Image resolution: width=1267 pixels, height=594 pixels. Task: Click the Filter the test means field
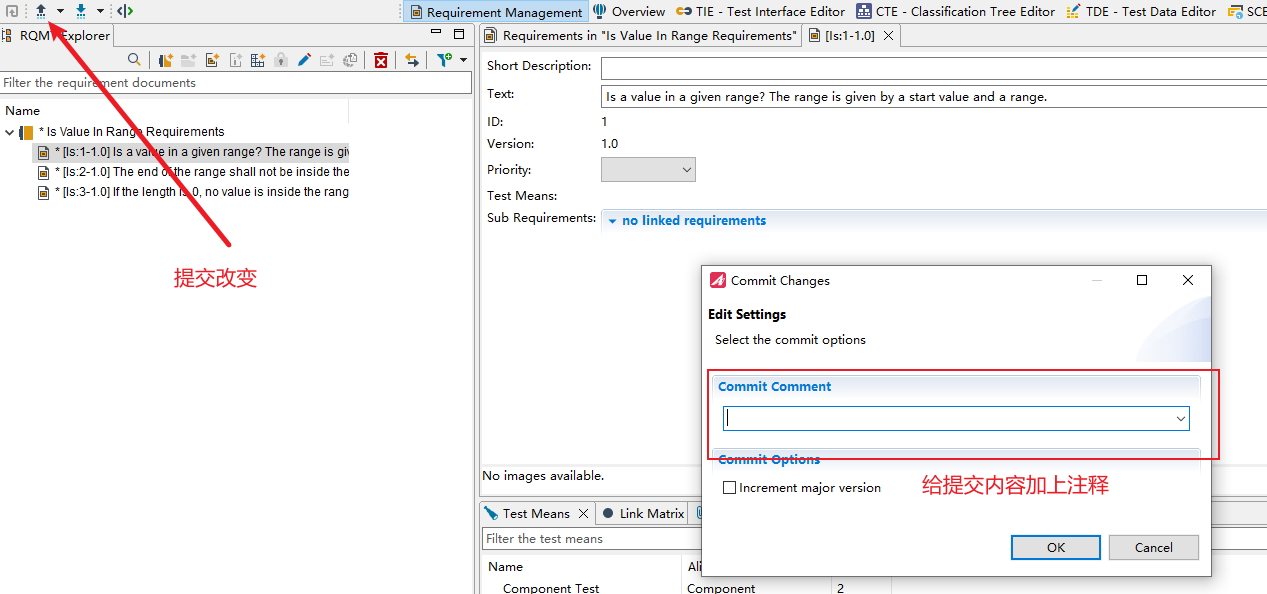point(590,539)
